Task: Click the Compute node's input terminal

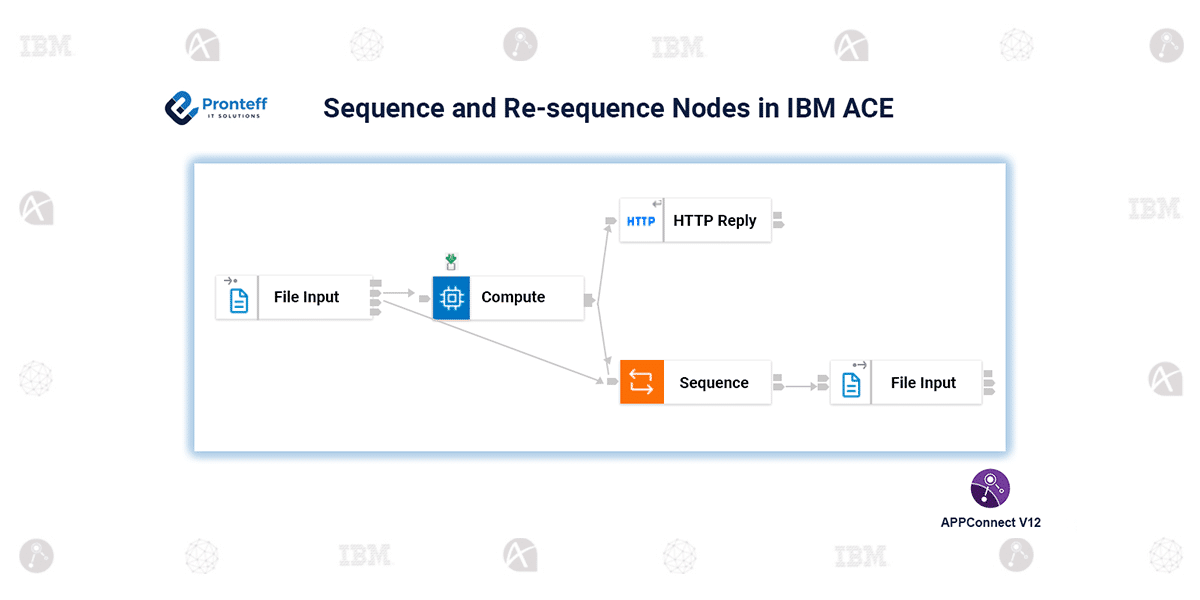Action: tap(424, 298)
